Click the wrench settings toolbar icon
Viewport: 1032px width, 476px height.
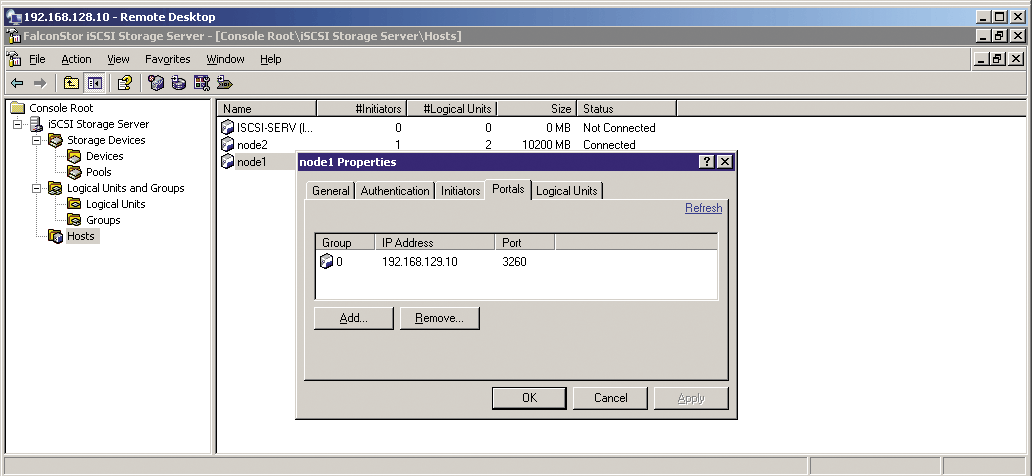pos(201,83)
